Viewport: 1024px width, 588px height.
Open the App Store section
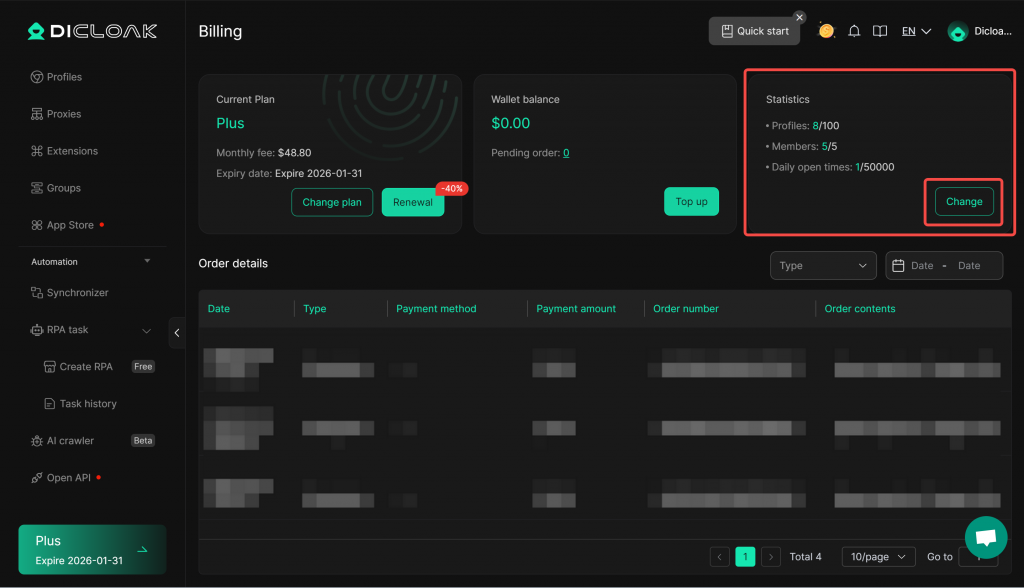[x=70, y=225]
